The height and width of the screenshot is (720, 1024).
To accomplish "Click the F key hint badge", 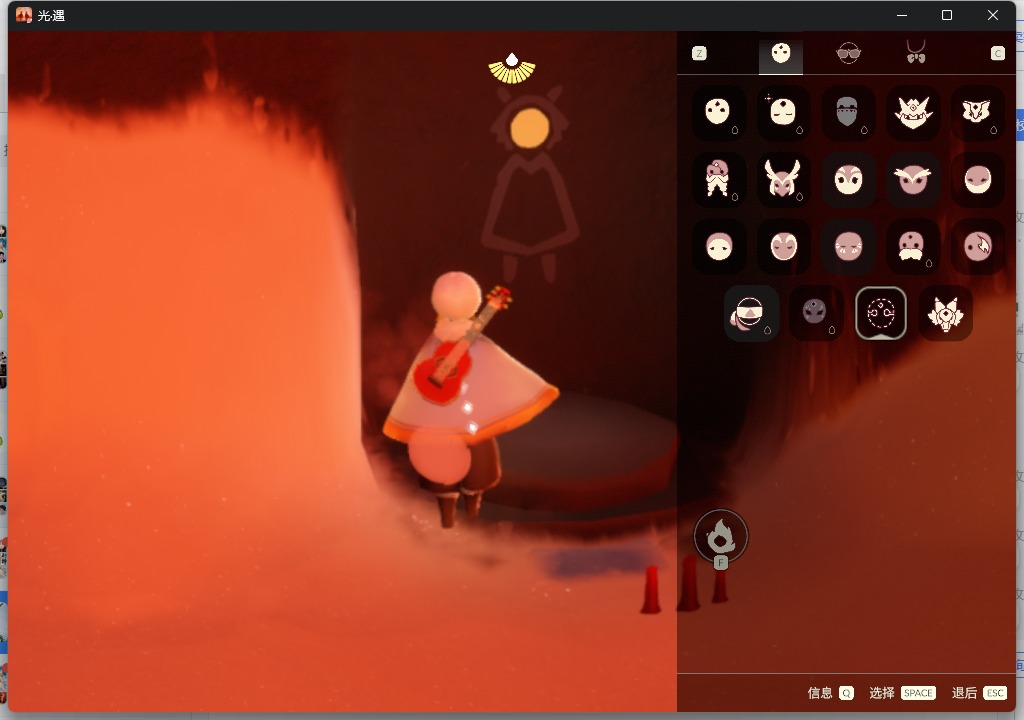I will click(720, 563).
